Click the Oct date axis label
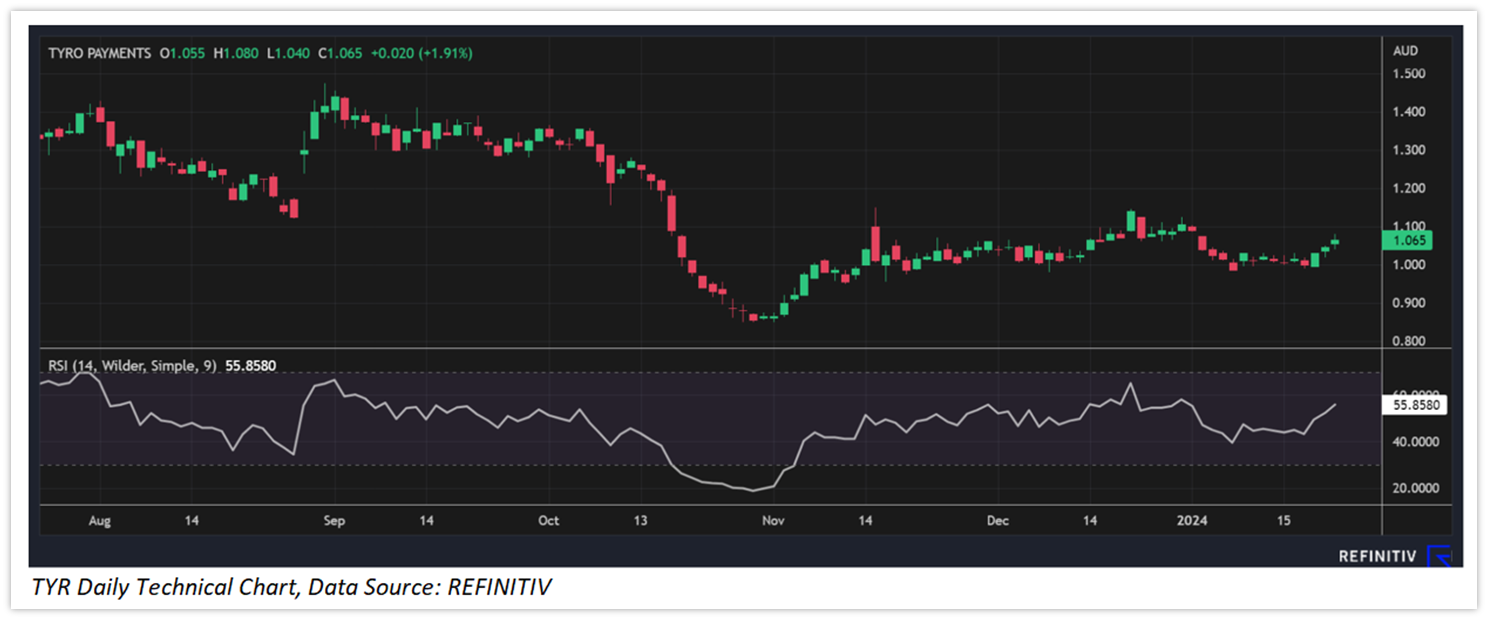Screen dimensions: 1488x620 pyautogui.click(x=548, y=521)
